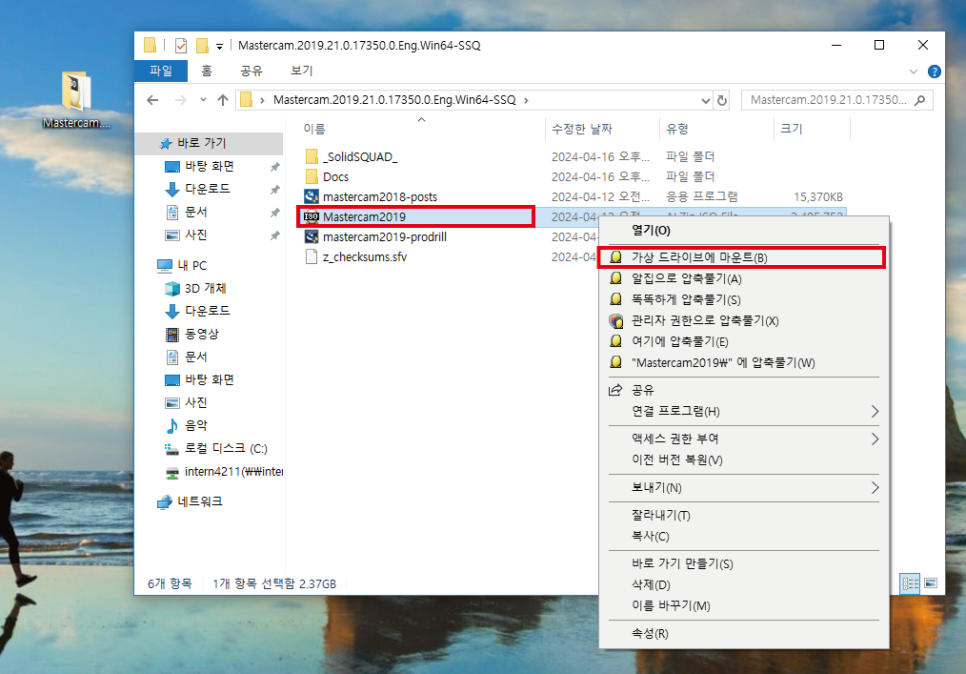Choose 이전 버전 복원(V)
966x674 pixels.
pos(744,460)
